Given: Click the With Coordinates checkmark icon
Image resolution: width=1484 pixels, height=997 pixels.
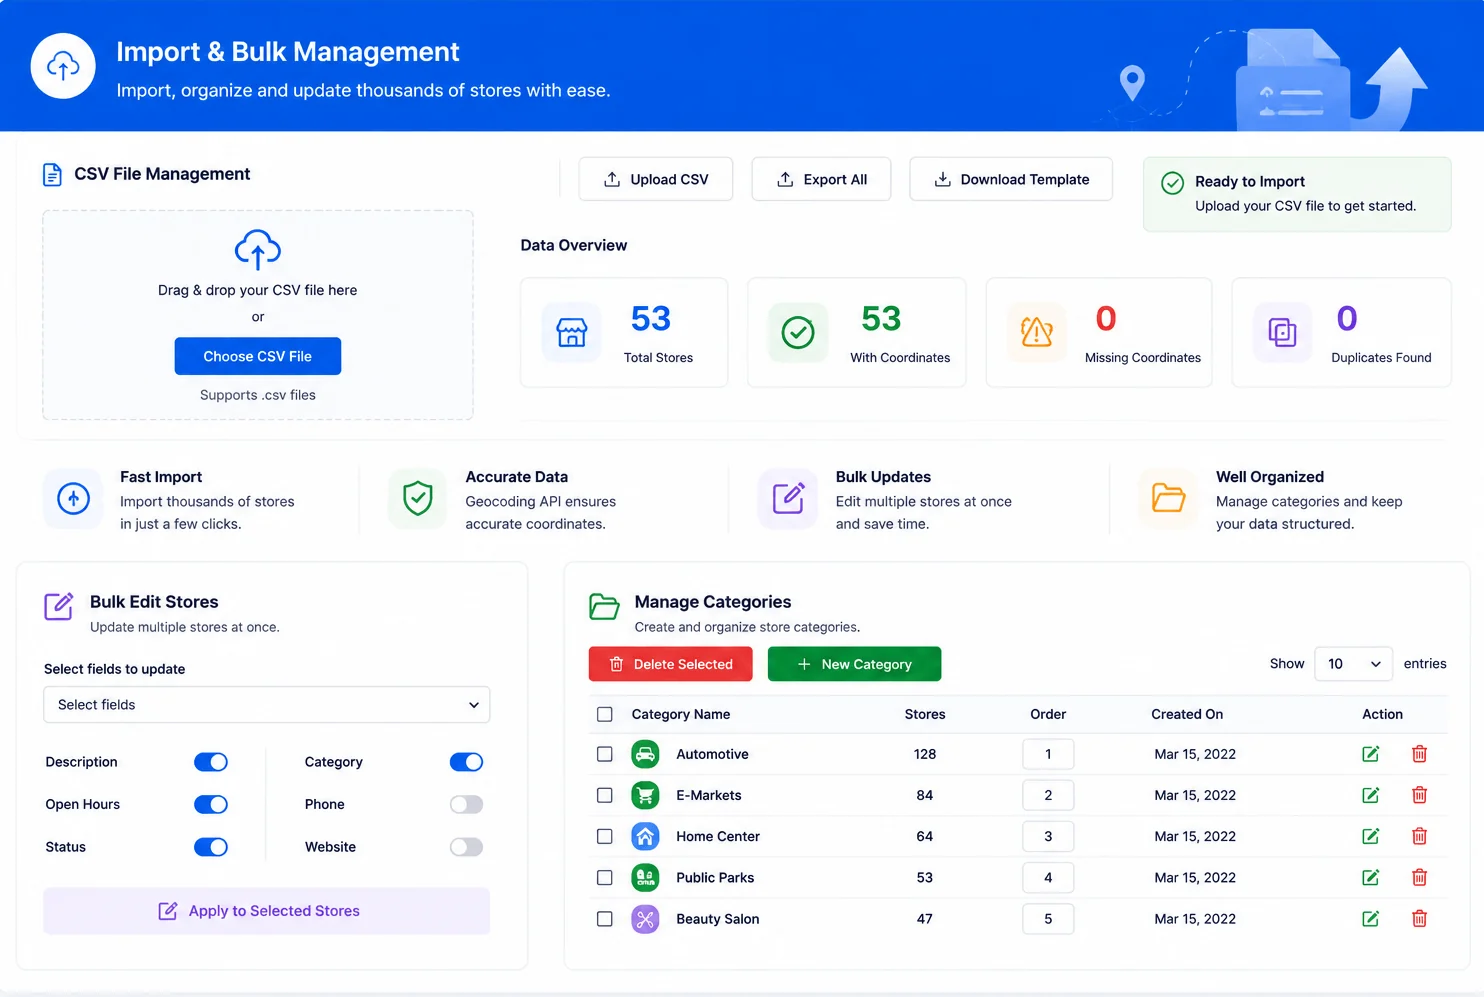Looking at the screenshot, I should (798, 332).
